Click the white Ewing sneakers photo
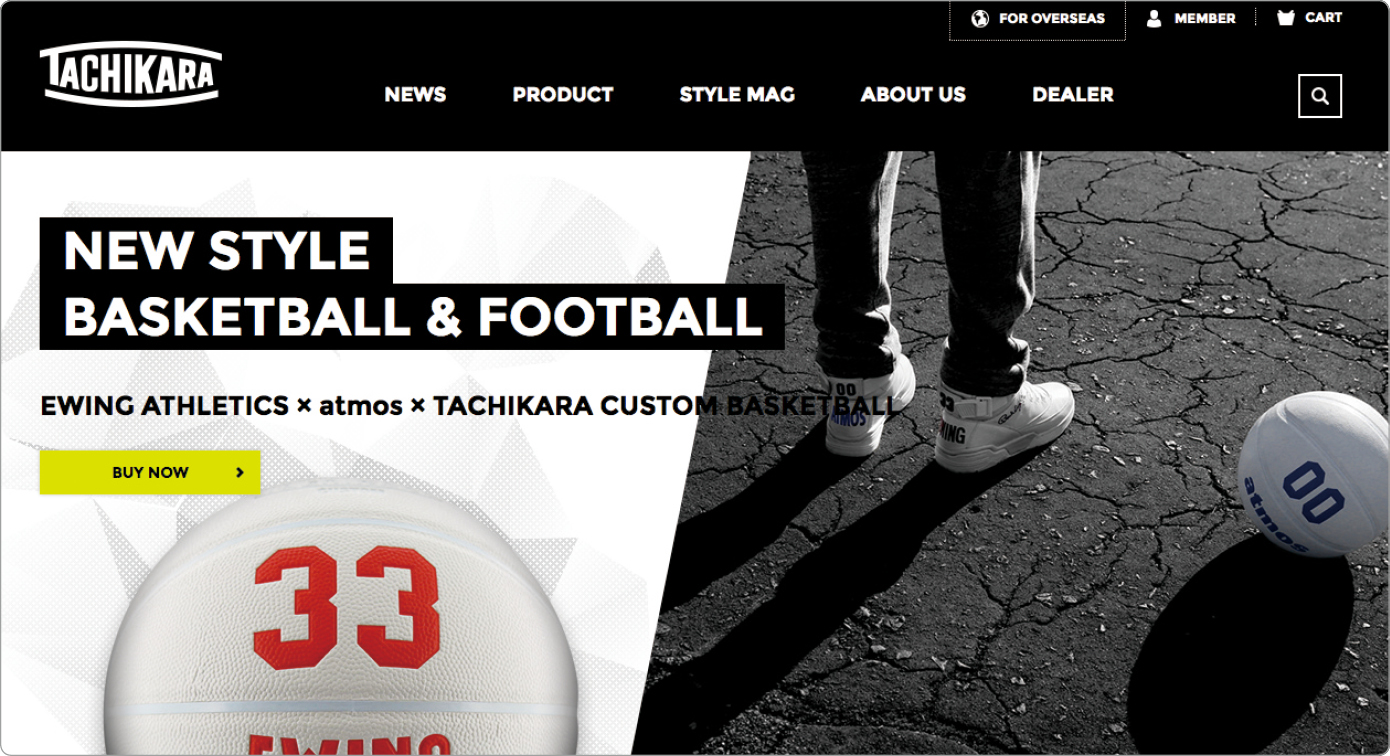The image size is (1390, 756). click(x=948, y=412)
